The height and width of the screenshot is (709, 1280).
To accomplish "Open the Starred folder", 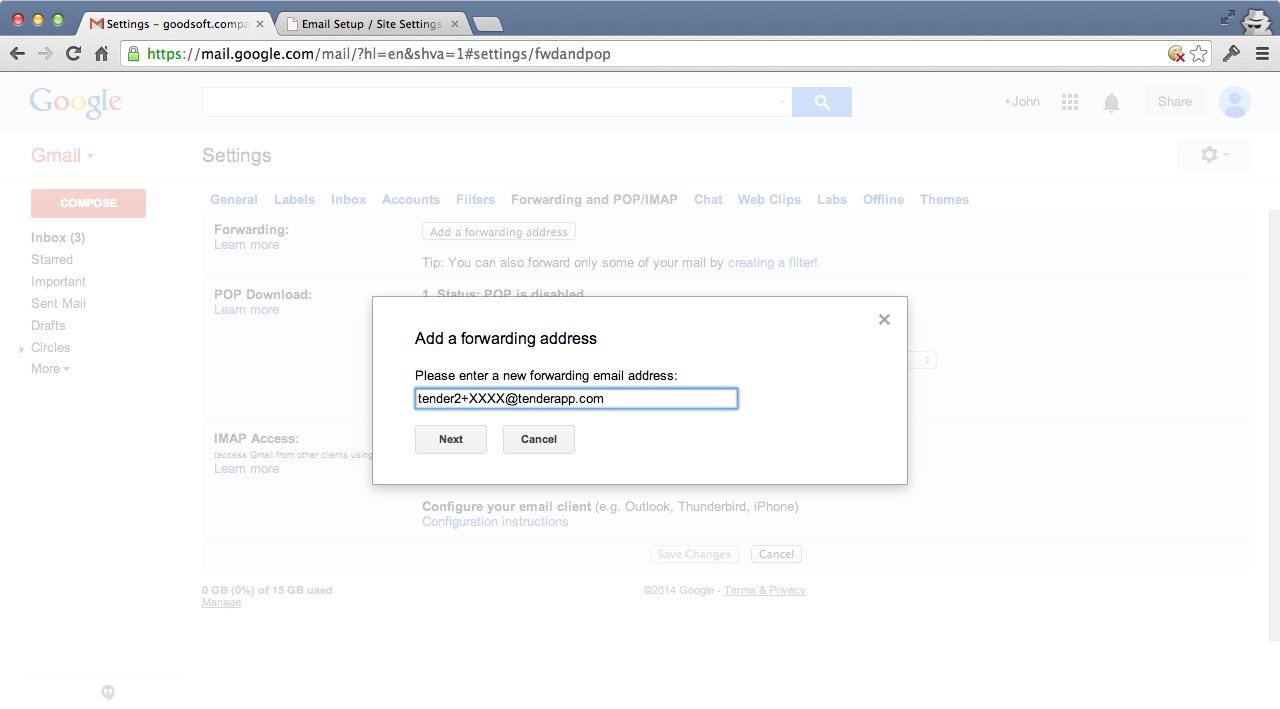I will pos(52,260).
